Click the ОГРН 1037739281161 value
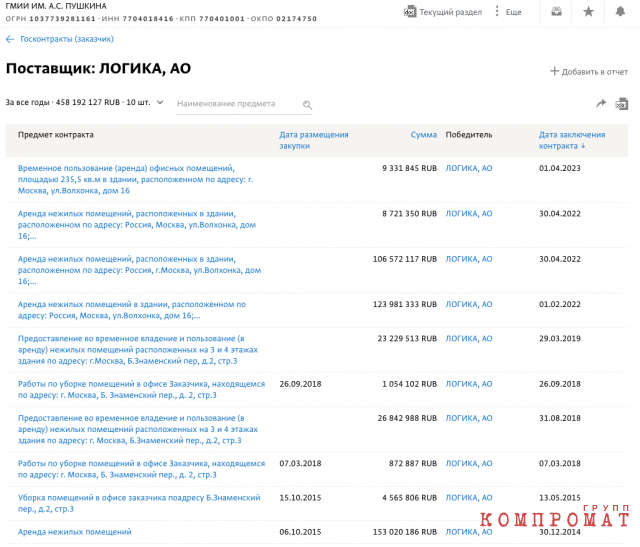Screen dimensions: 640x547 tap(51, 19)
